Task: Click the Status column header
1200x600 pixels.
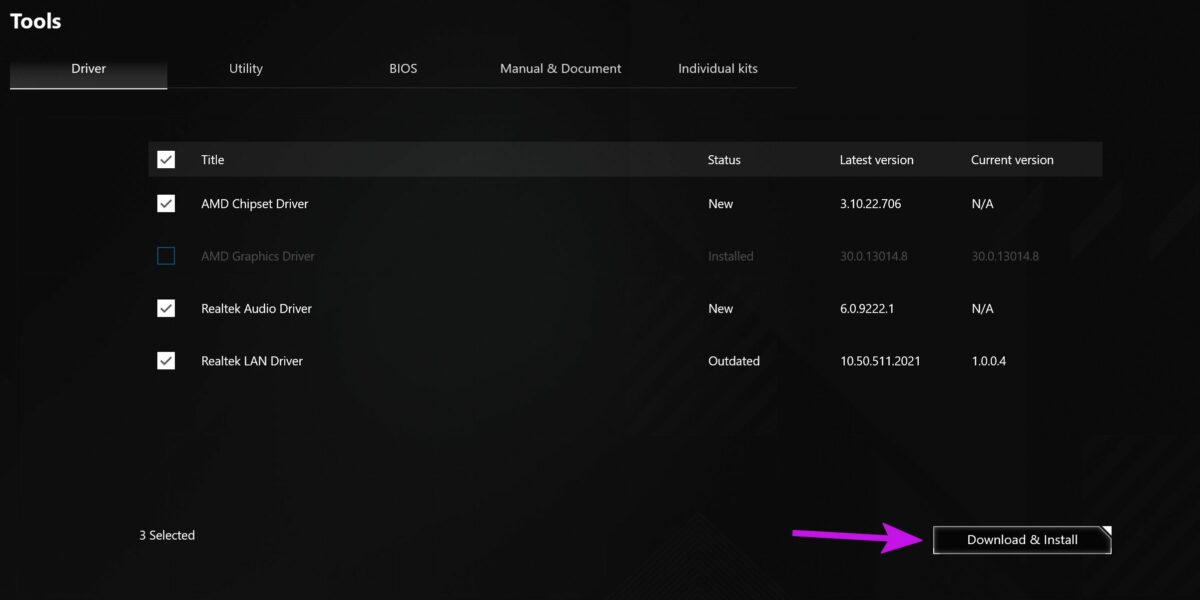Action: point(724,160)
